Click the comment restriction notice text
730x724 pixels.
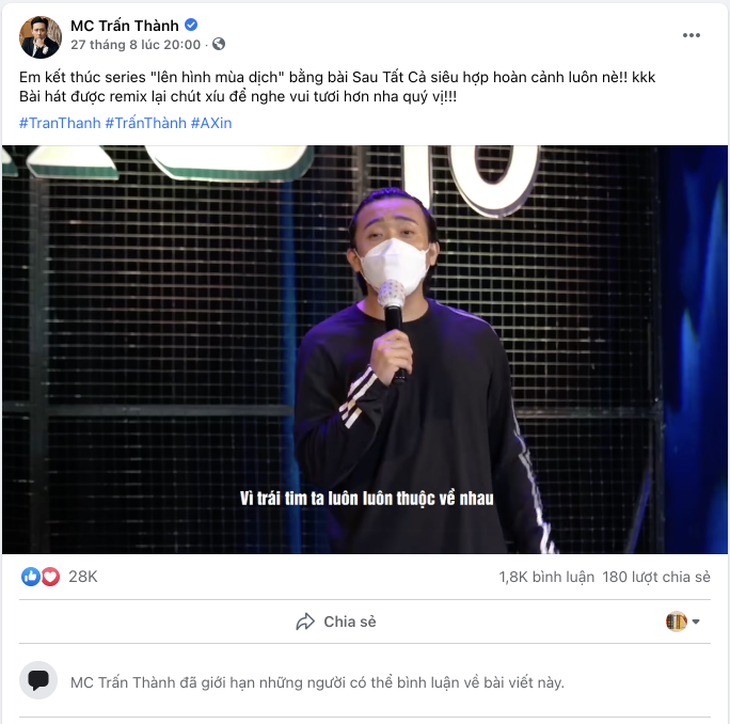pyautogui.click(x=317, y=683)
